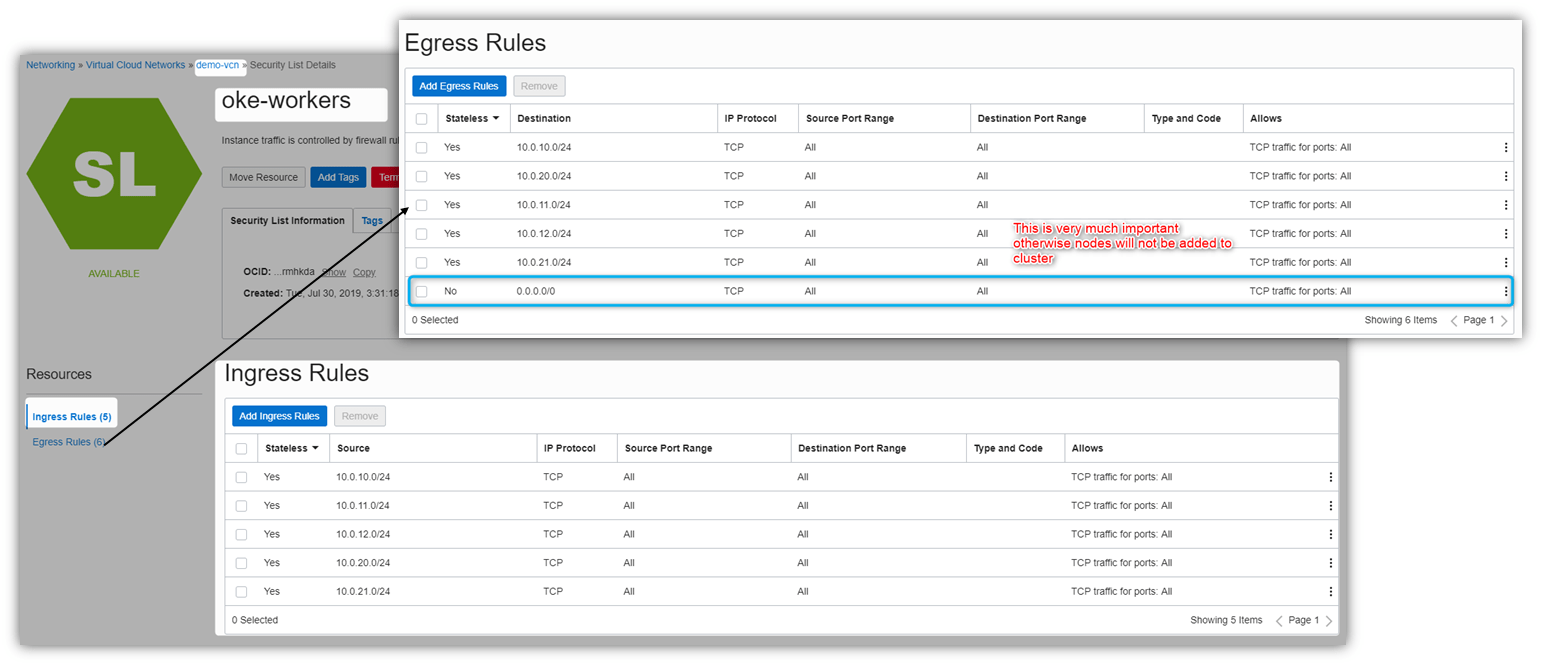Click the Destination column header in Egress Rules

(544, 118)
